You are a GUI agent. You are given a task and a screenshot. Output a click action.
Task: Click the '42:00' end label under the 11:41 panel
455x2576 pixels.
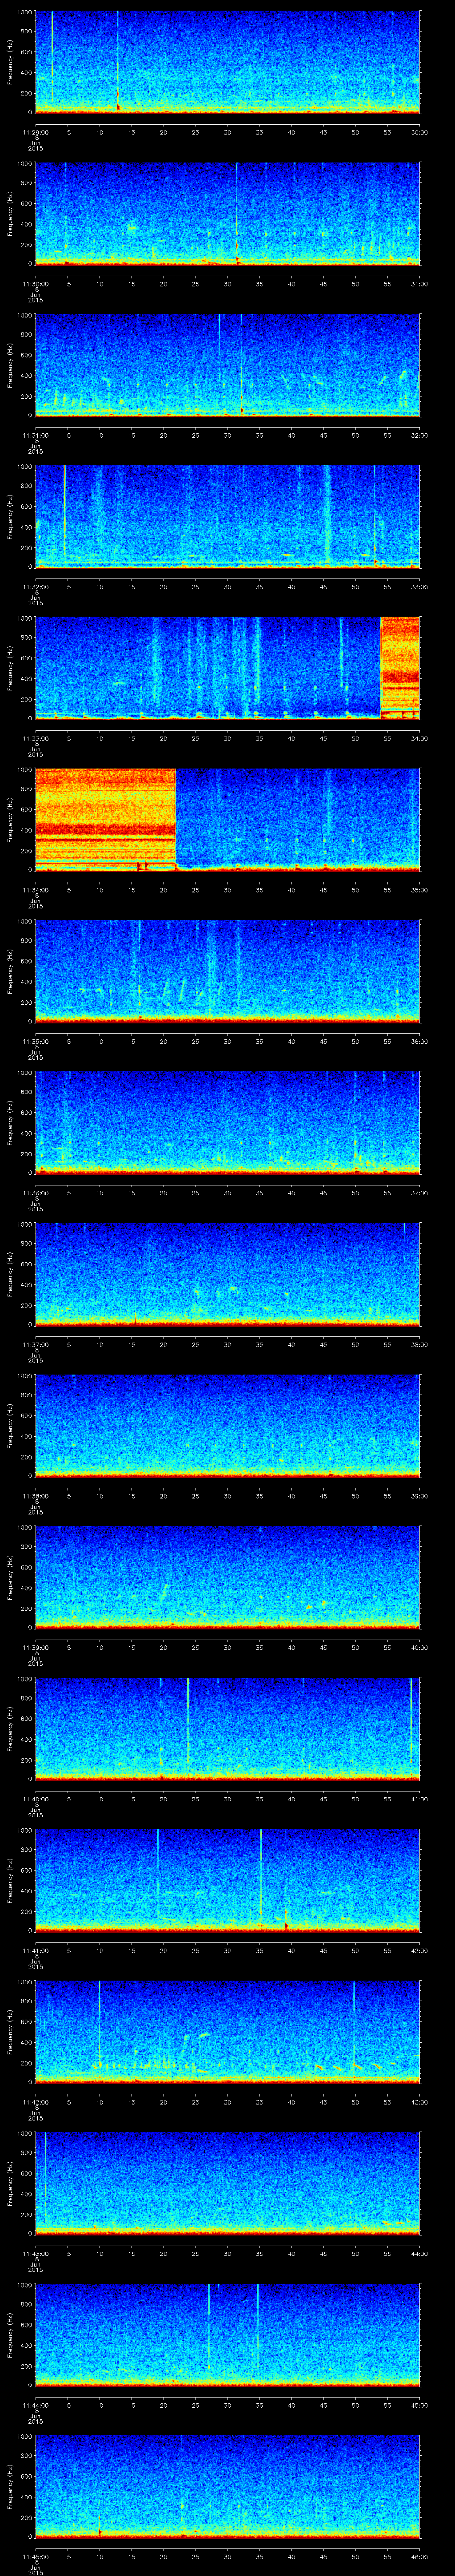coord(419,1950)
